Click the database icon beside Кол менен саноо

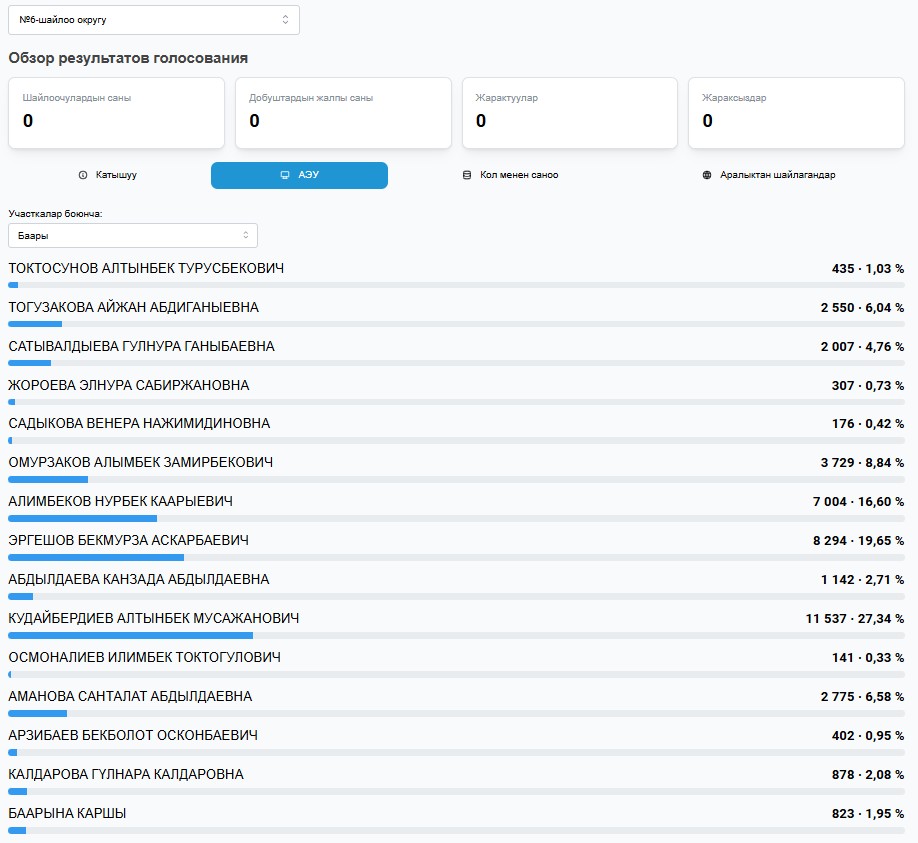466,175
